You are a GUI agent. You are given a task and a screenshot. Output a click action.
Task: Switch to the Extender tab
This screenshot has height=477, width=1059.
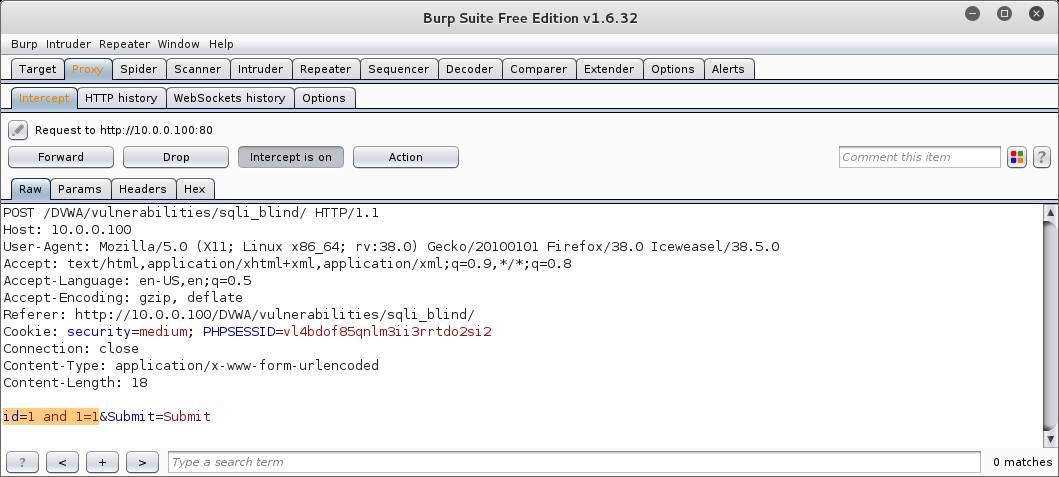[x=609, y=69]
